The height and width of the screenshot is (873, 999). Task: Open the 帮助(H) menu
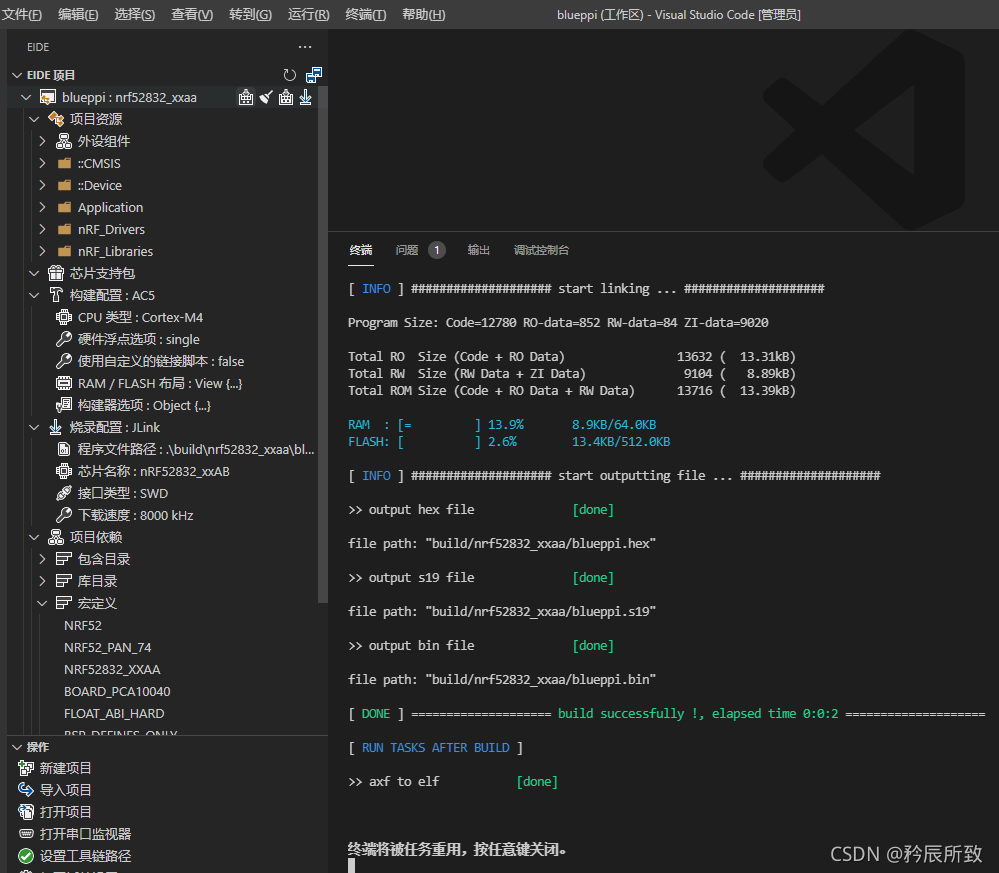[x=424, y=14]
